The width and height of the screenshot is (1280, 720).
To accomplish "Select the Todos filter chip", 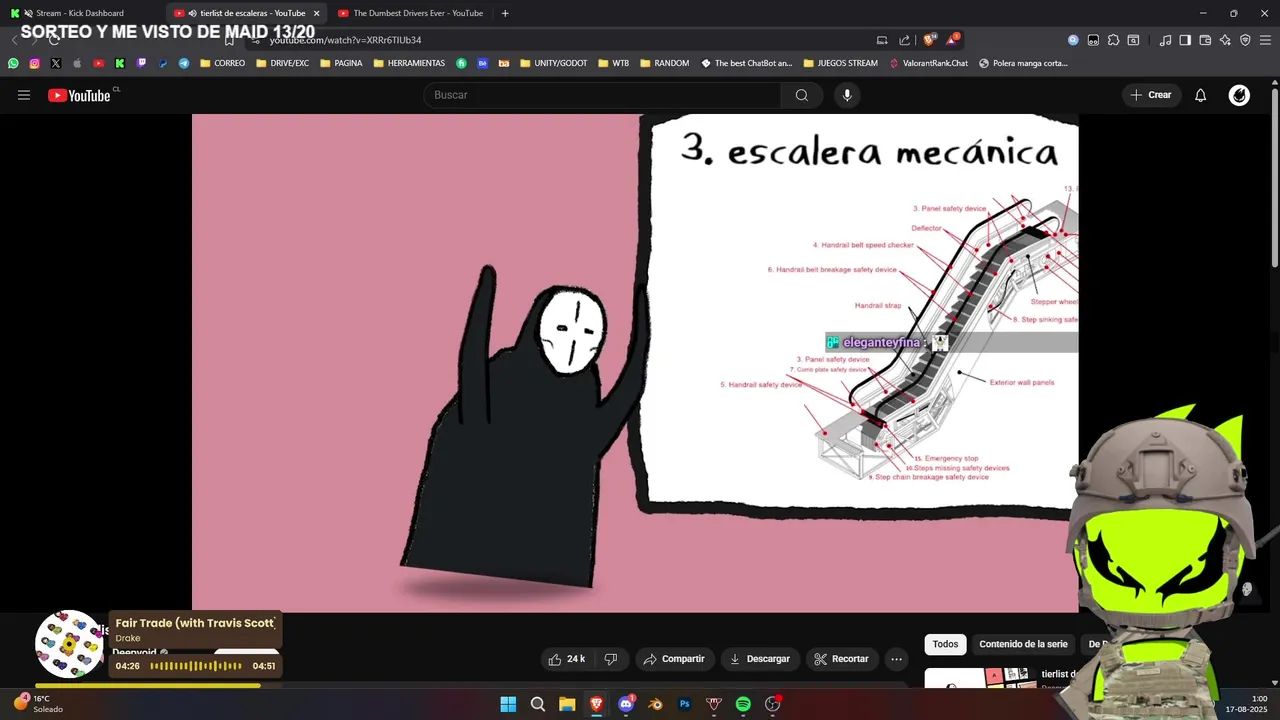I will click(945, 644).
